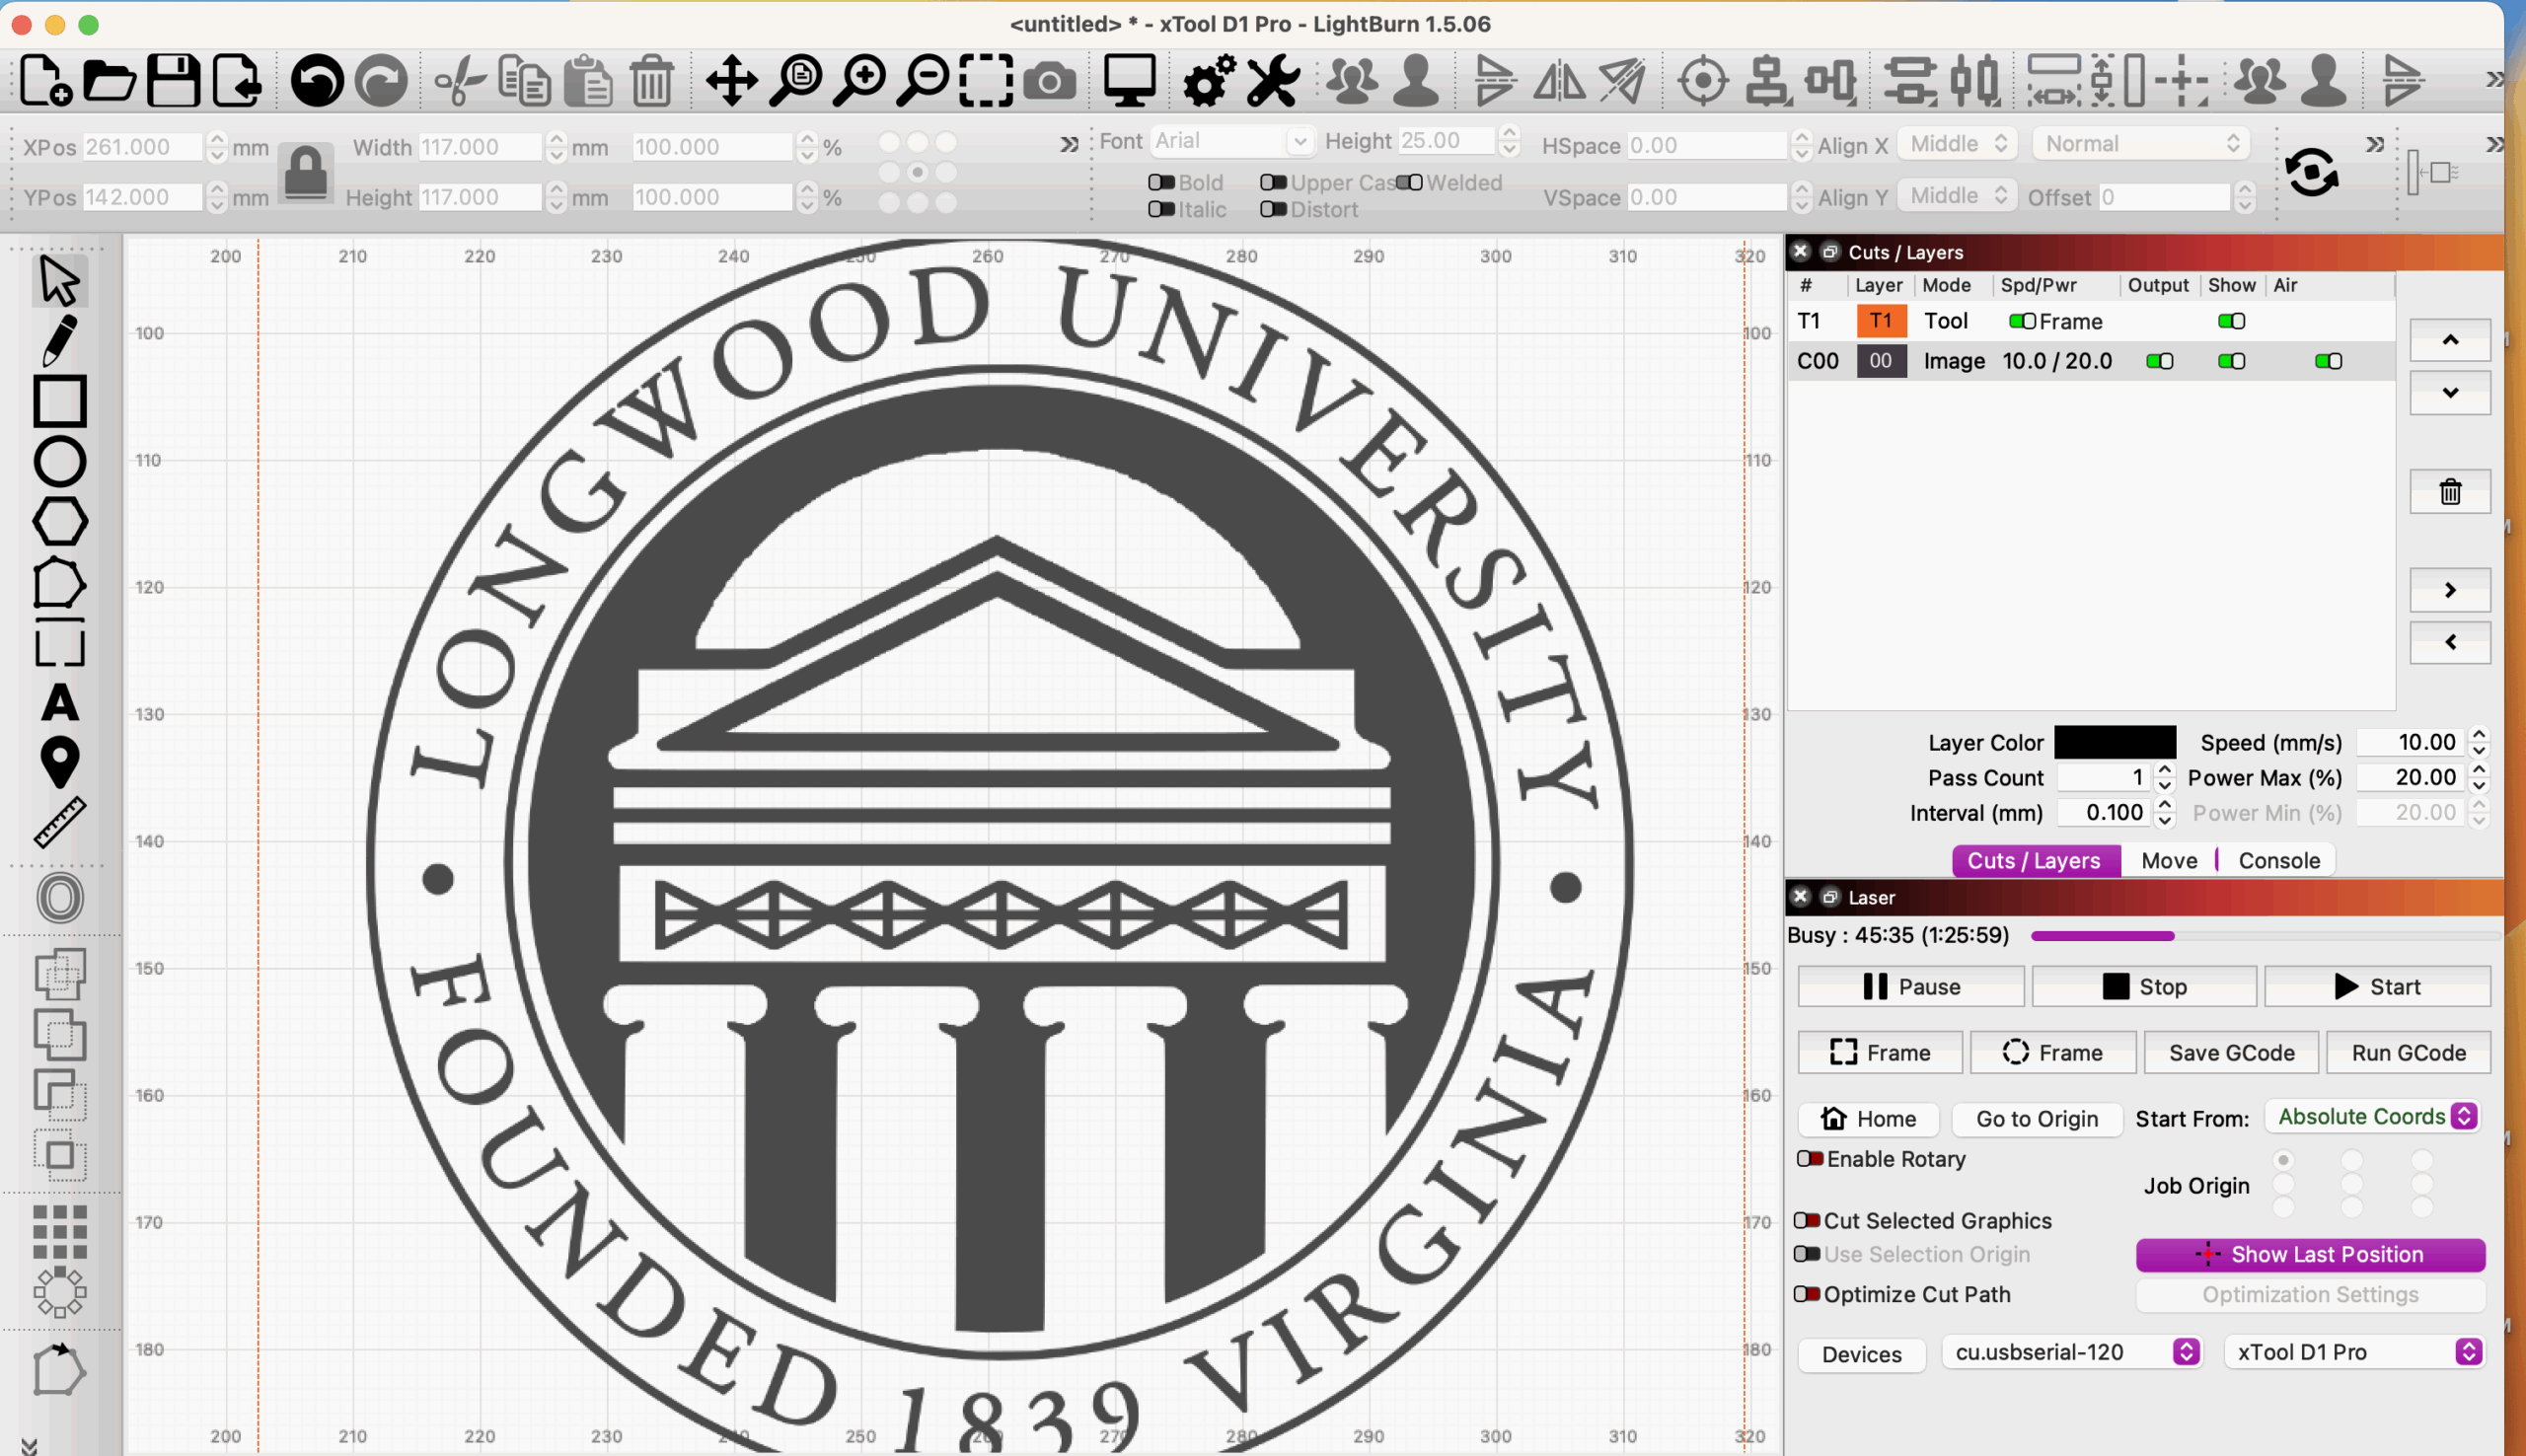Pause the running laser job
This screenshot has width=2526, height=1456.
[x=1910, y=986]
